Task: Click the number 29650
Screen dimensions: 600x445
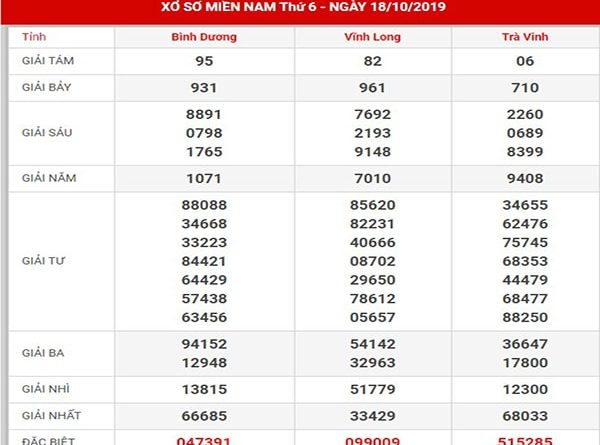Action: pos(372,280)
